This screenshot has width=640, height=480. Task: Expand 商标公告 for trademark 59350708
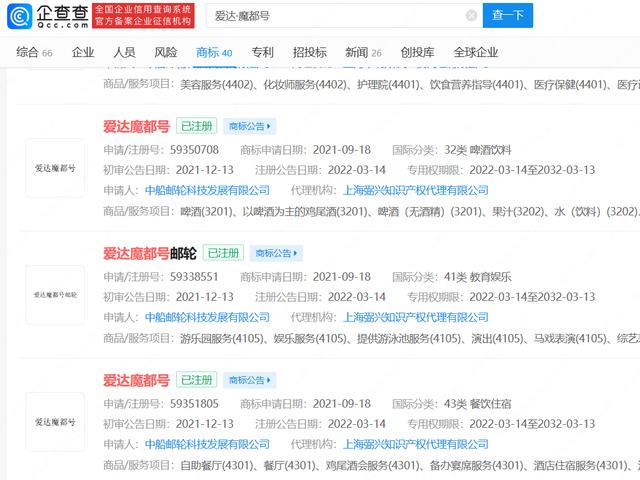pos(250,126)
